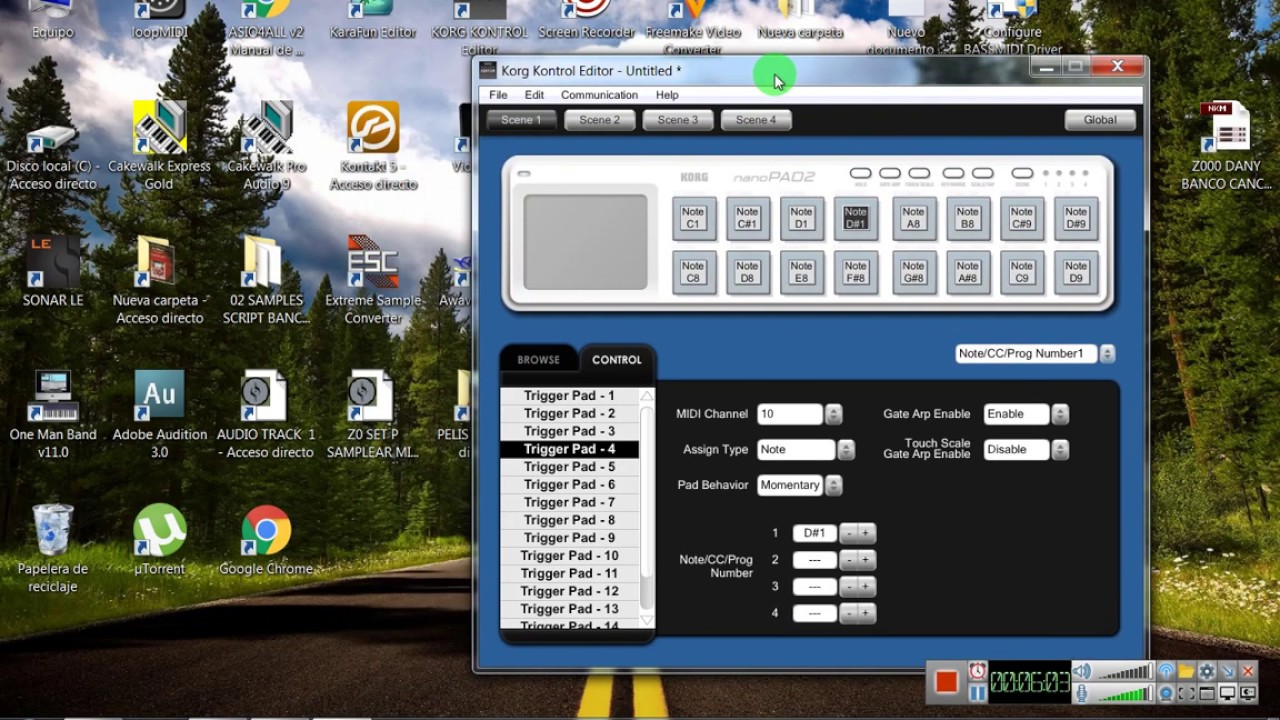The height and width of the screenshot is (720, 1280).
Task: Click the Note A8 pad
Action: click(x=913, y=218)
